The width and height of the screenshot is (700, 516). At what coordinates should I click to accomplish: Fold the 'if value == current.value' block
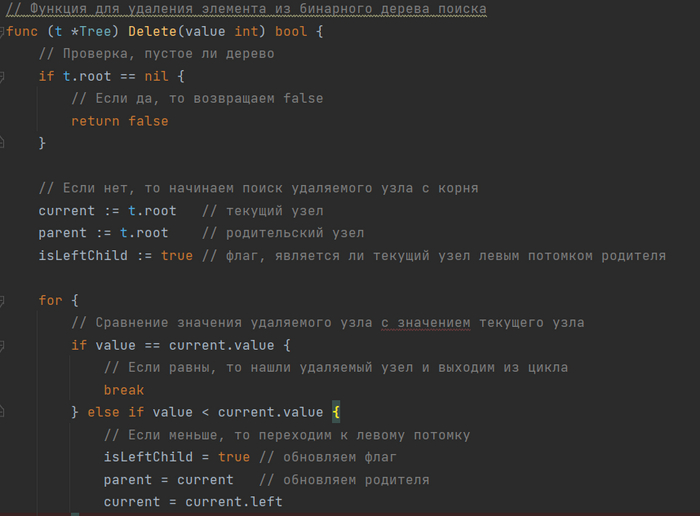coord(3,345)
